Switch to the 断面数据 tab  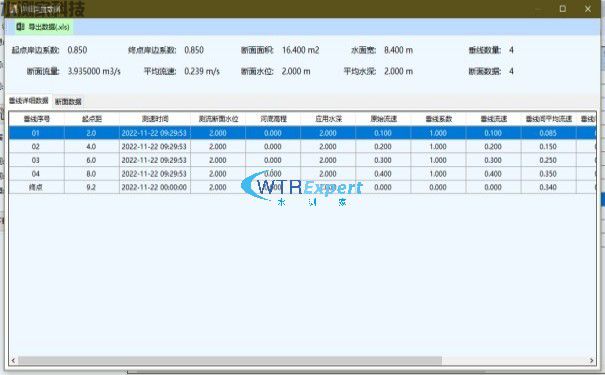click(x=68, y=101)
